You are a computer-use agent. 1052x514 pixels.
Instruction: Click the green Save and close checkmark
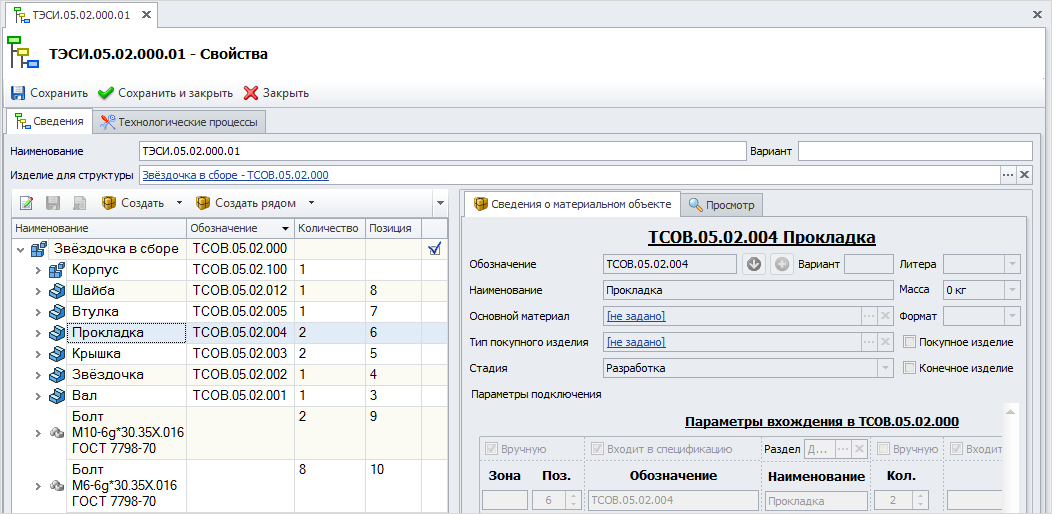click(106, 93)
